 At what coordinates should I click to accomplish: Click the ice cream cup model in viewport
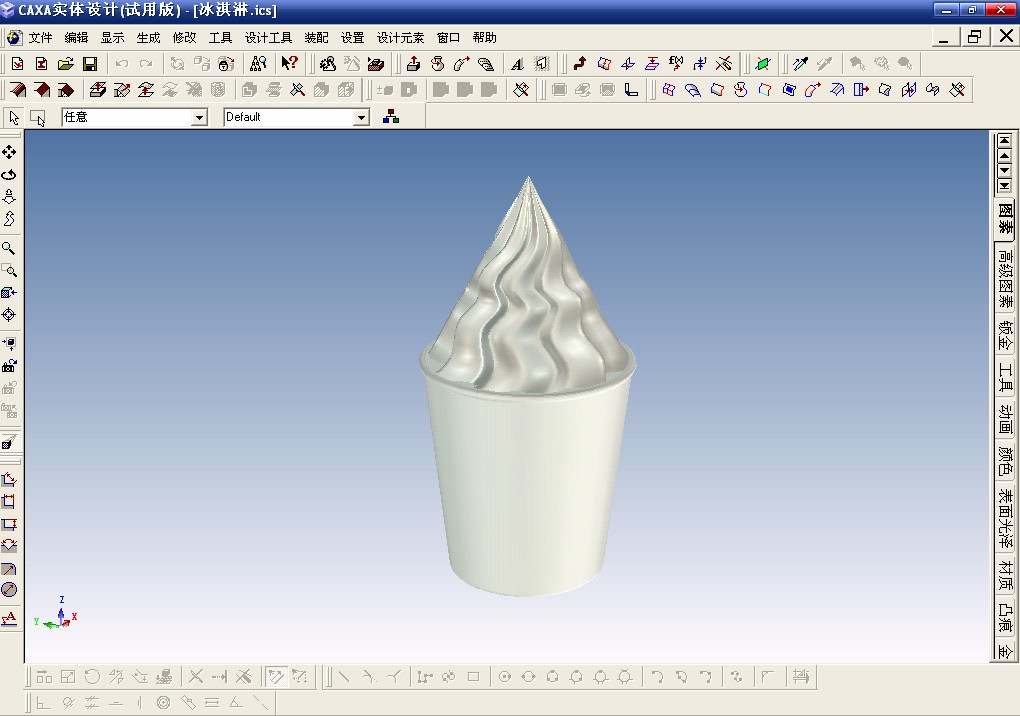[x=528, y=386]
